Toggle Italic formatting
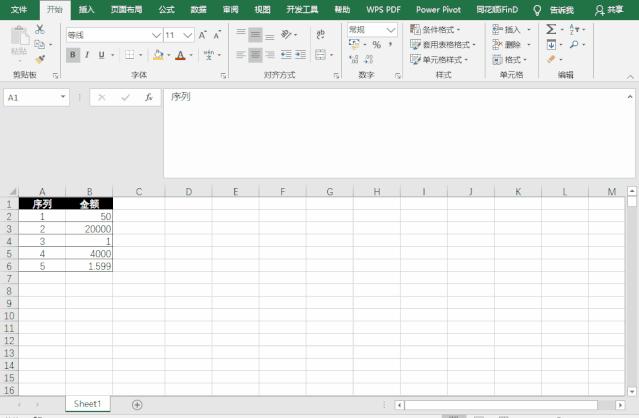The image size is (639, 418). tap(87, 55)
